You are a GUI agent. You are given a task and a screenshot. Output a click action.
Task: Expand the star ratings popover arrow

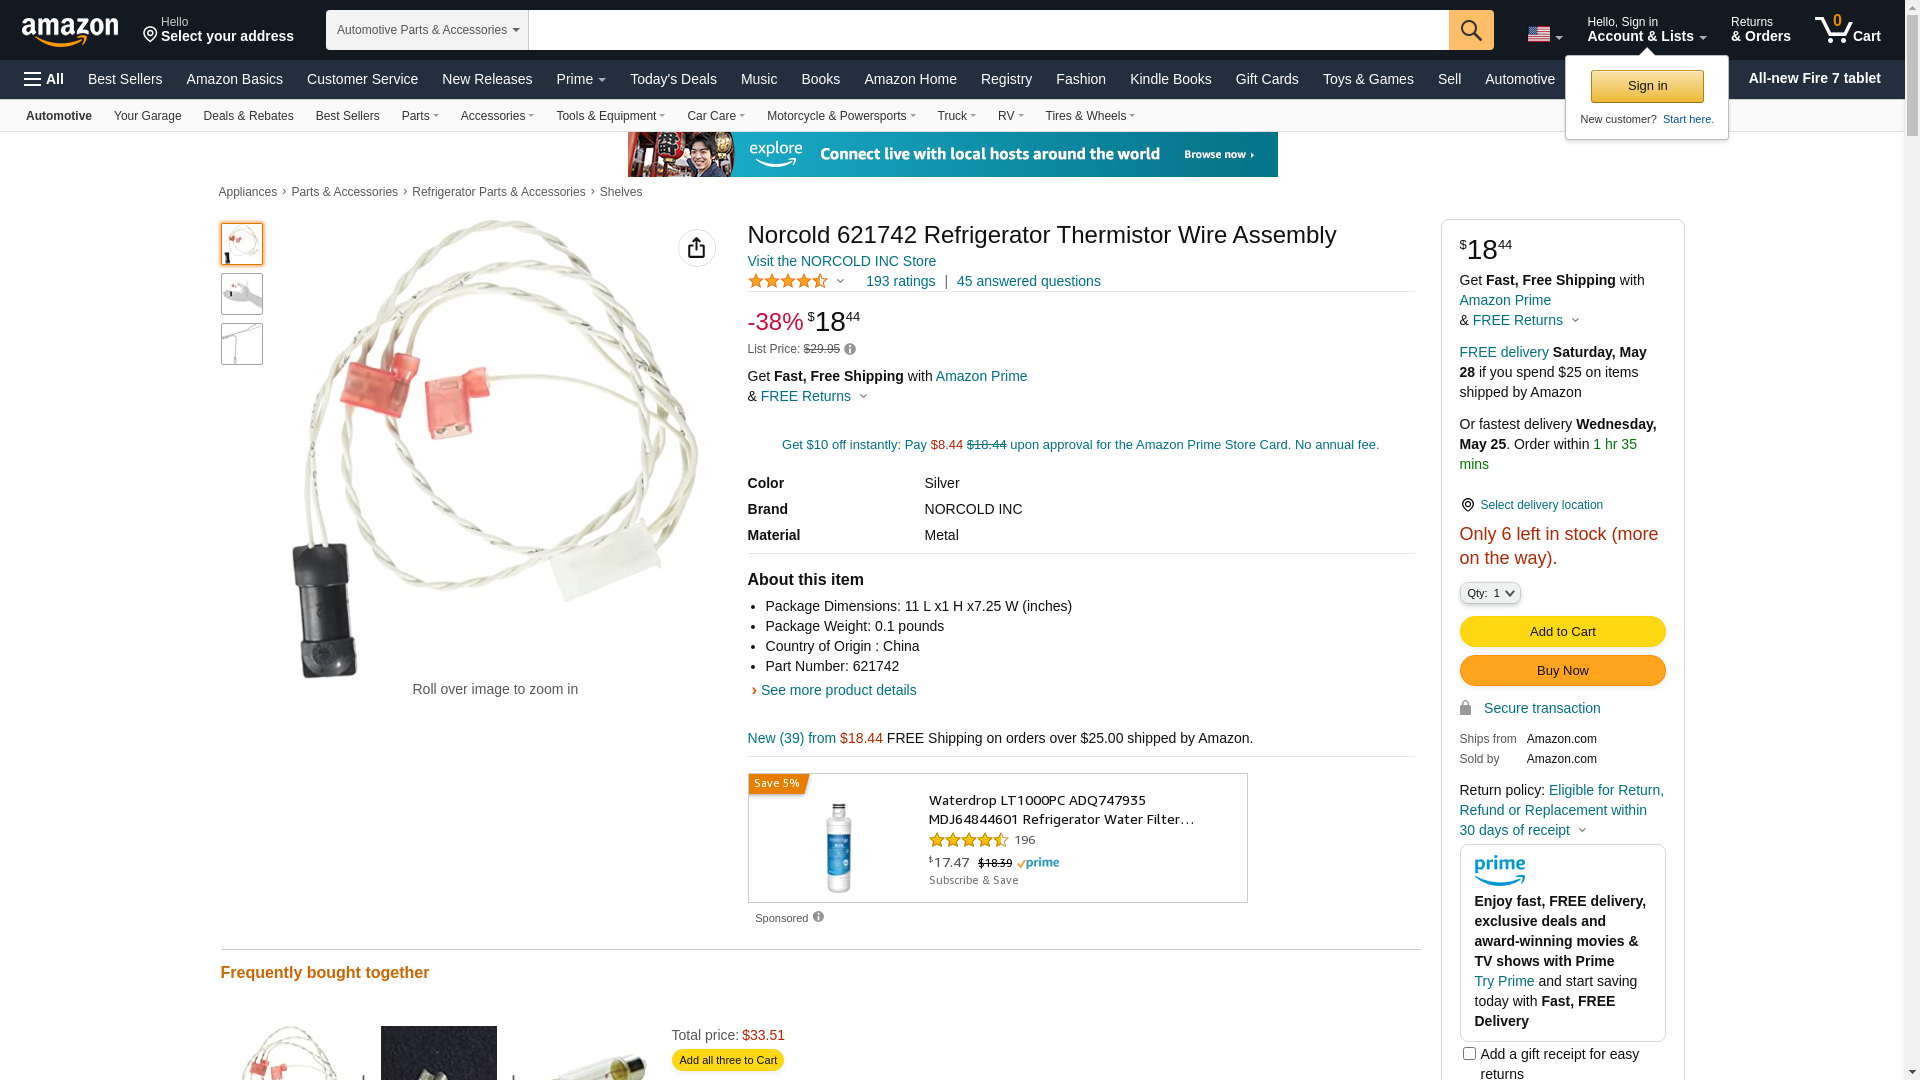click(840, 281)
